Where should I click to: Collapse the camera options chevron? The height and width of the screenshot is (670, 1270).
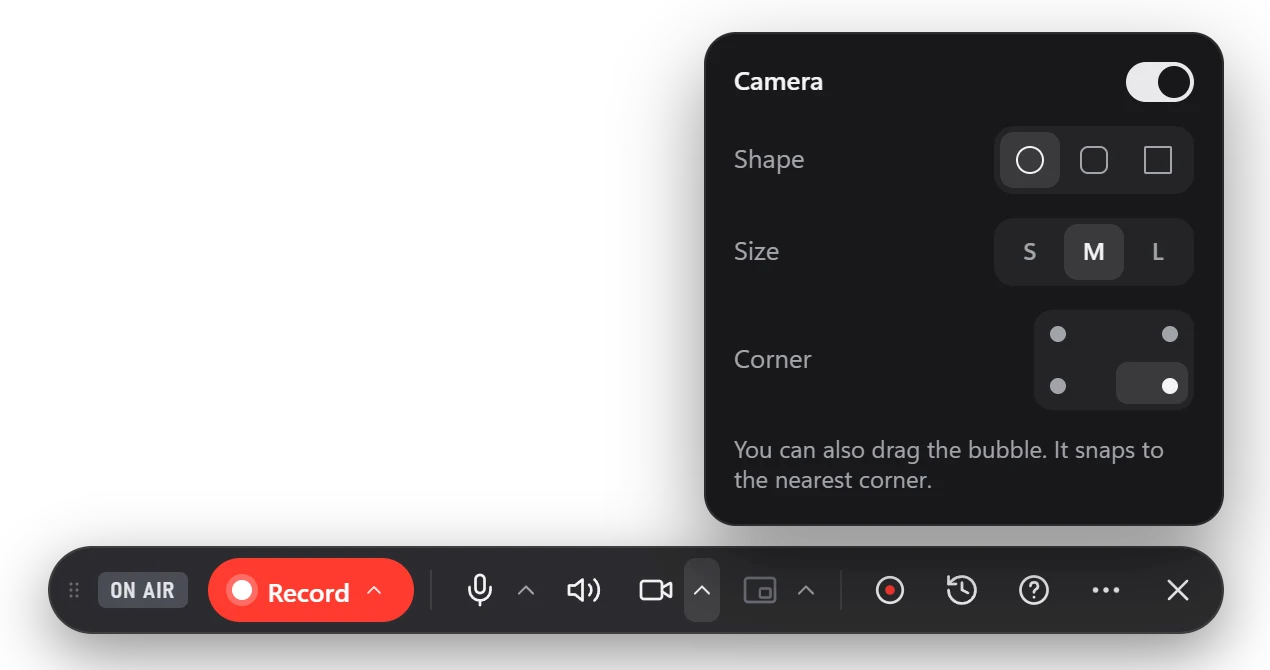702,590
